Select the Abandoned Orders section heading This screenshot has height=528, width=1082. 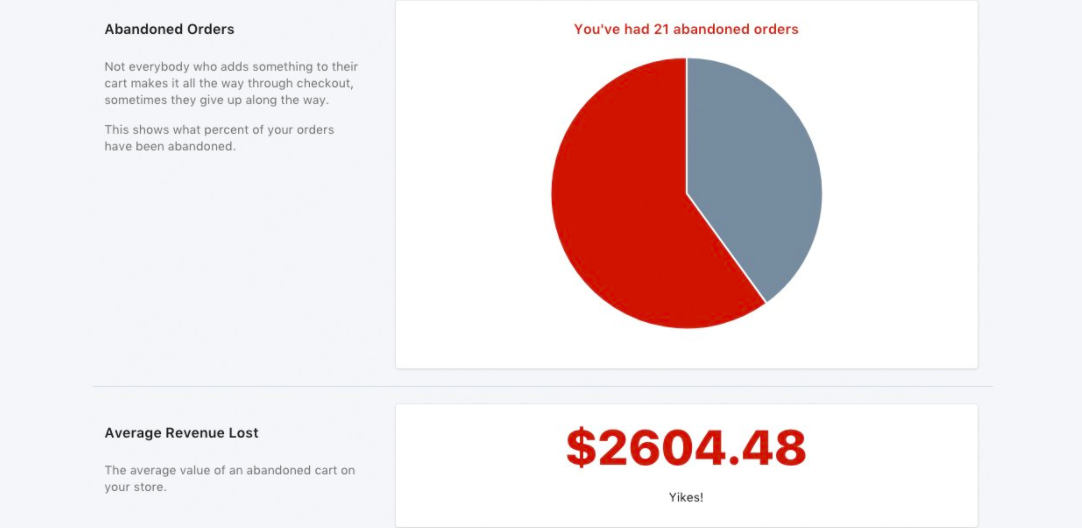pos(169,30)
